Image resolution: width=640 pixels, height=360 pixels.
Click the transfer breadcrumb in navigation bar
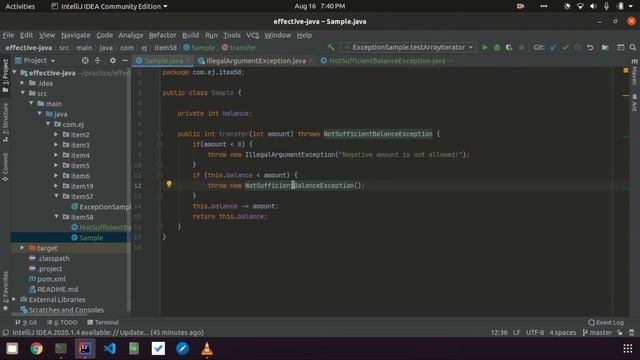pyautogui.click(x=239, y=48)
